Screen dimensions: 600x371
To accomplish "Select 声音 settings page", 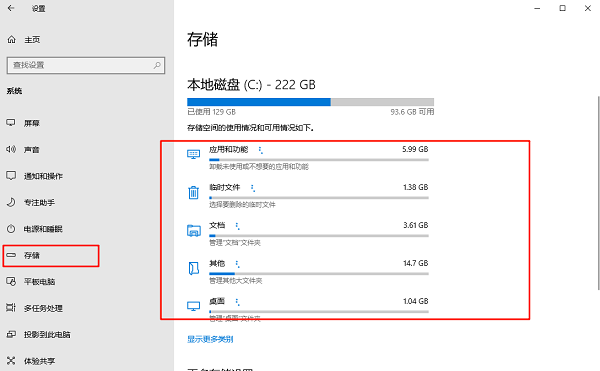I will [32, 150].
